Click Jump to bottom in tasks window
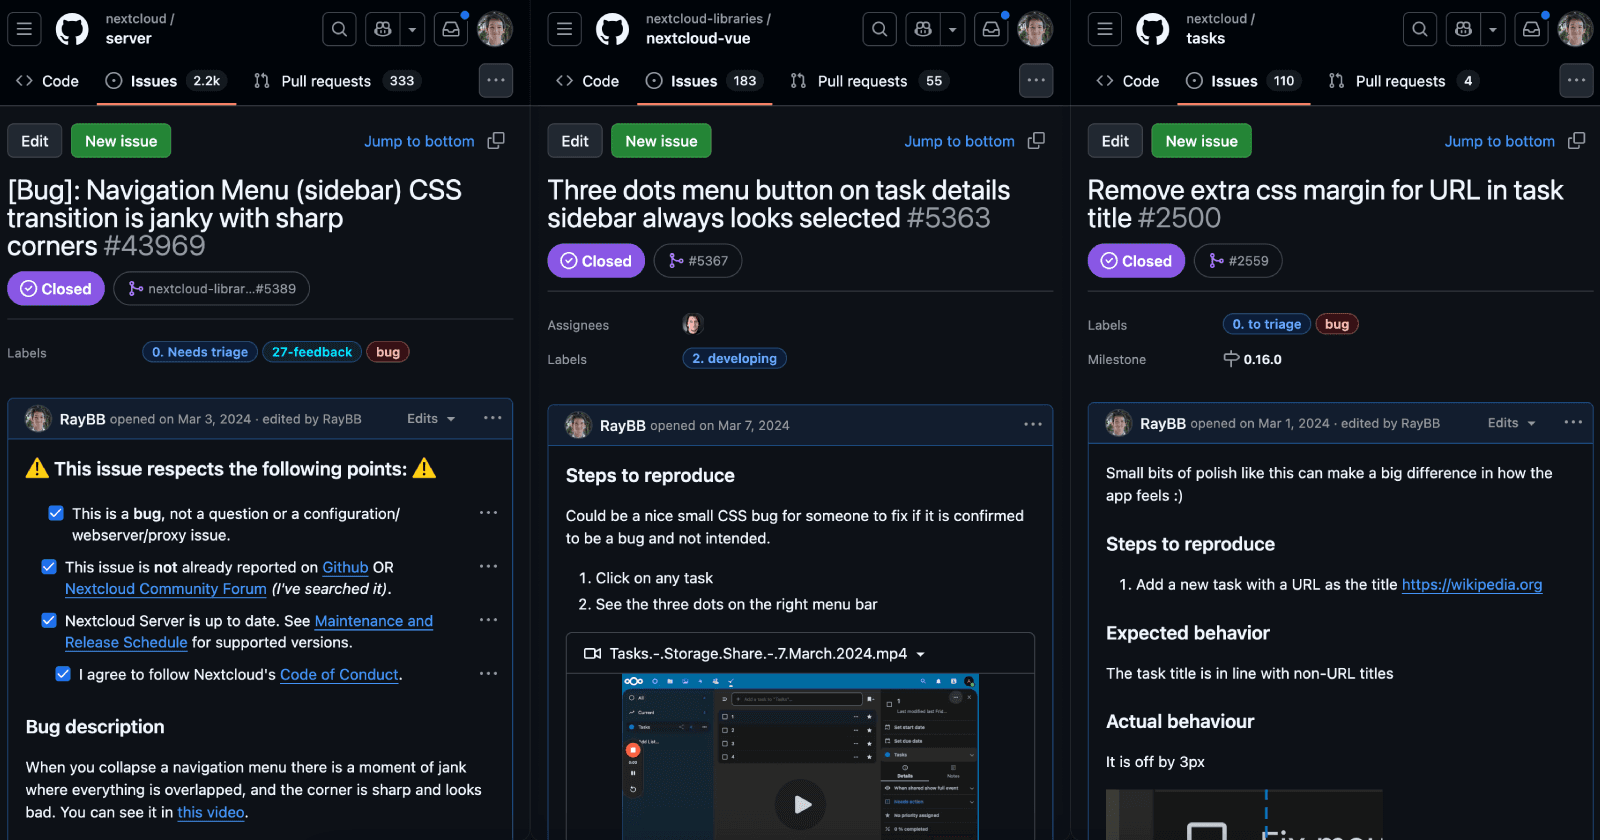This screenshot has width=1600, height=840. [1499, 141]
